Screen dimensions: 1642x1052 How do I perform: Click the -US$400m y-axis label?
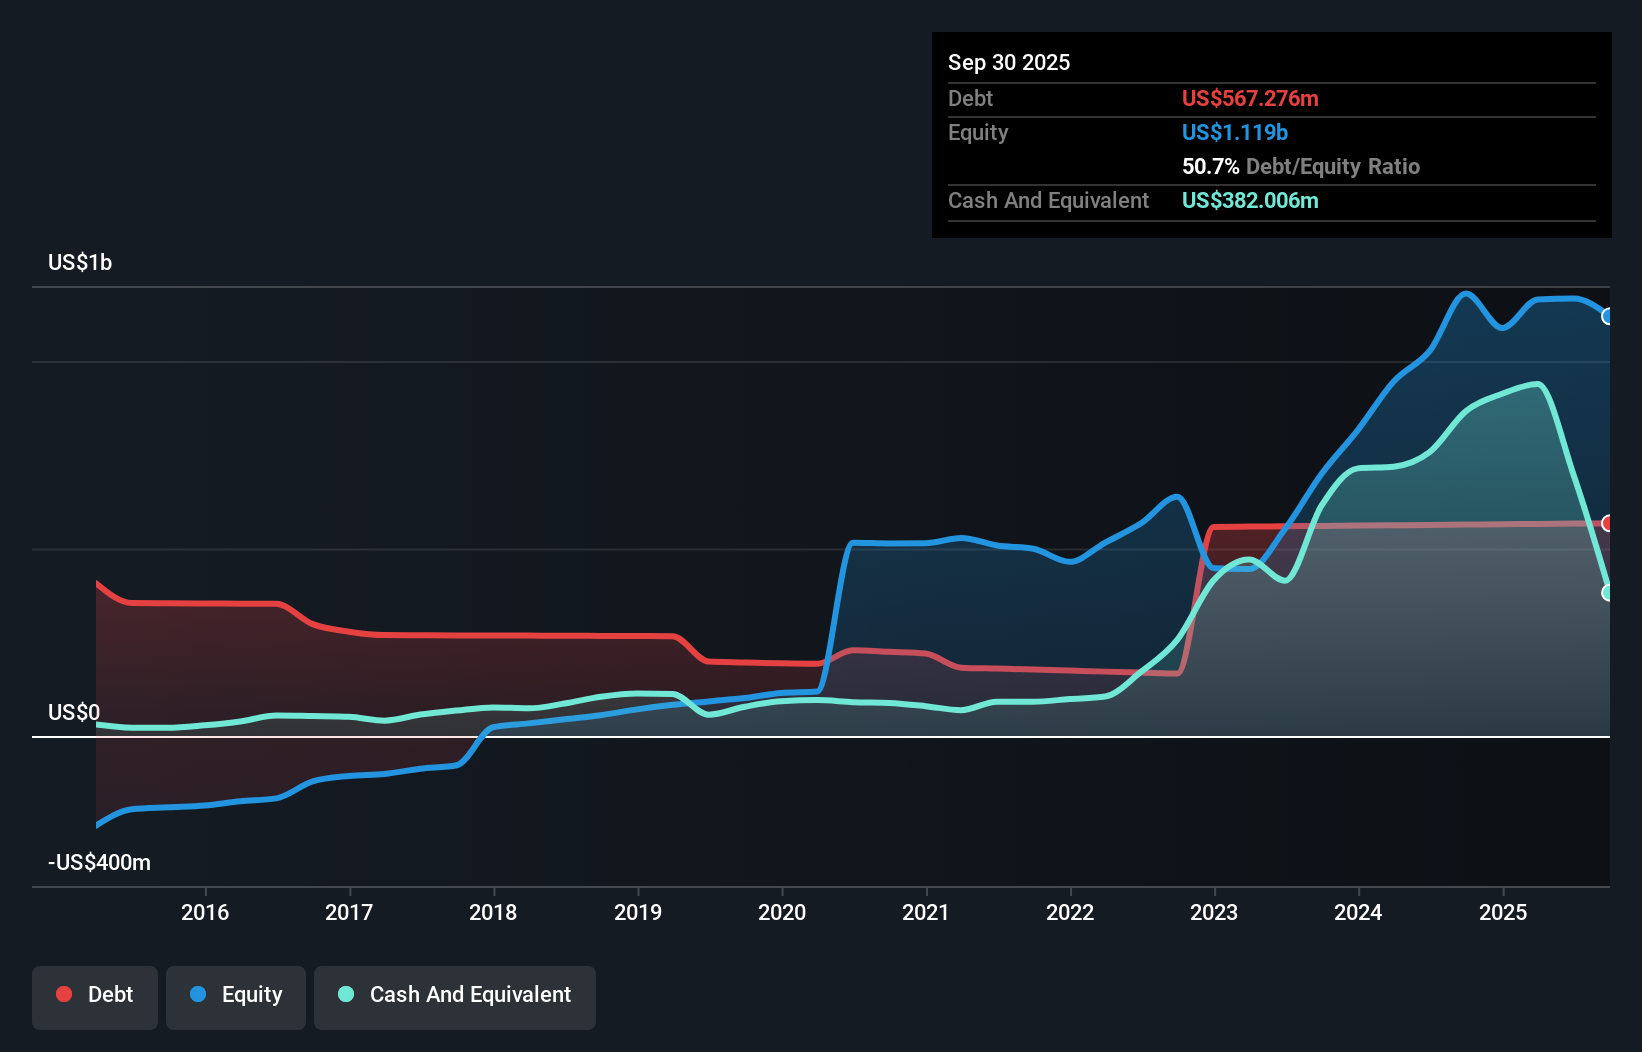click(99, 862)
